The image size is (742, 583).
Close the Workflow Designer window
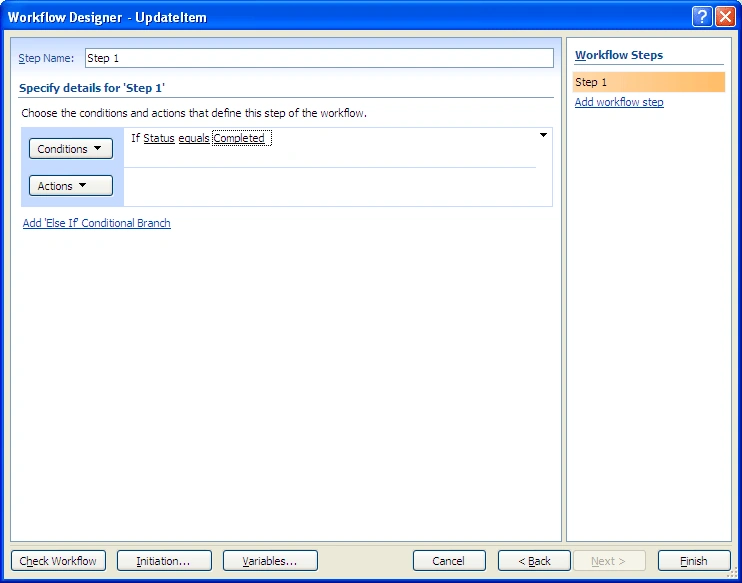tap(725, 17)
